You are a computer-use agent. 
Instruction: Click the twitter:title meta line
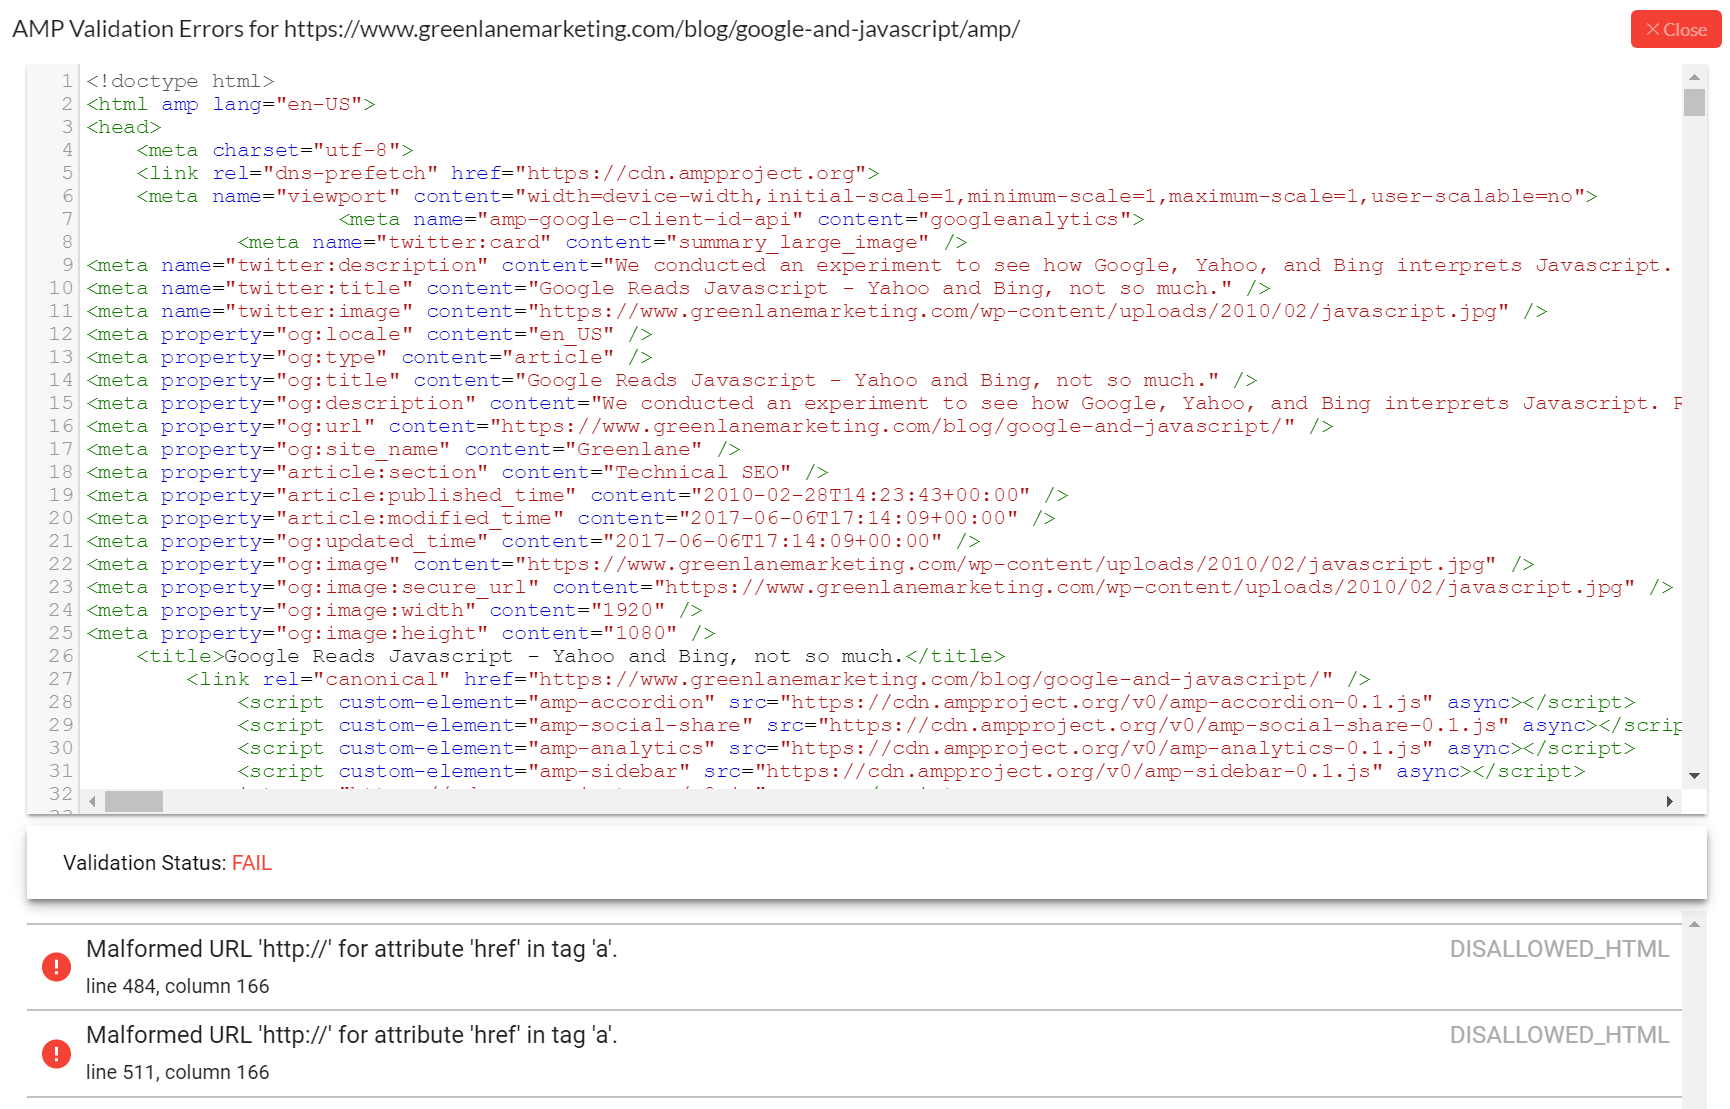click(679, 288)
